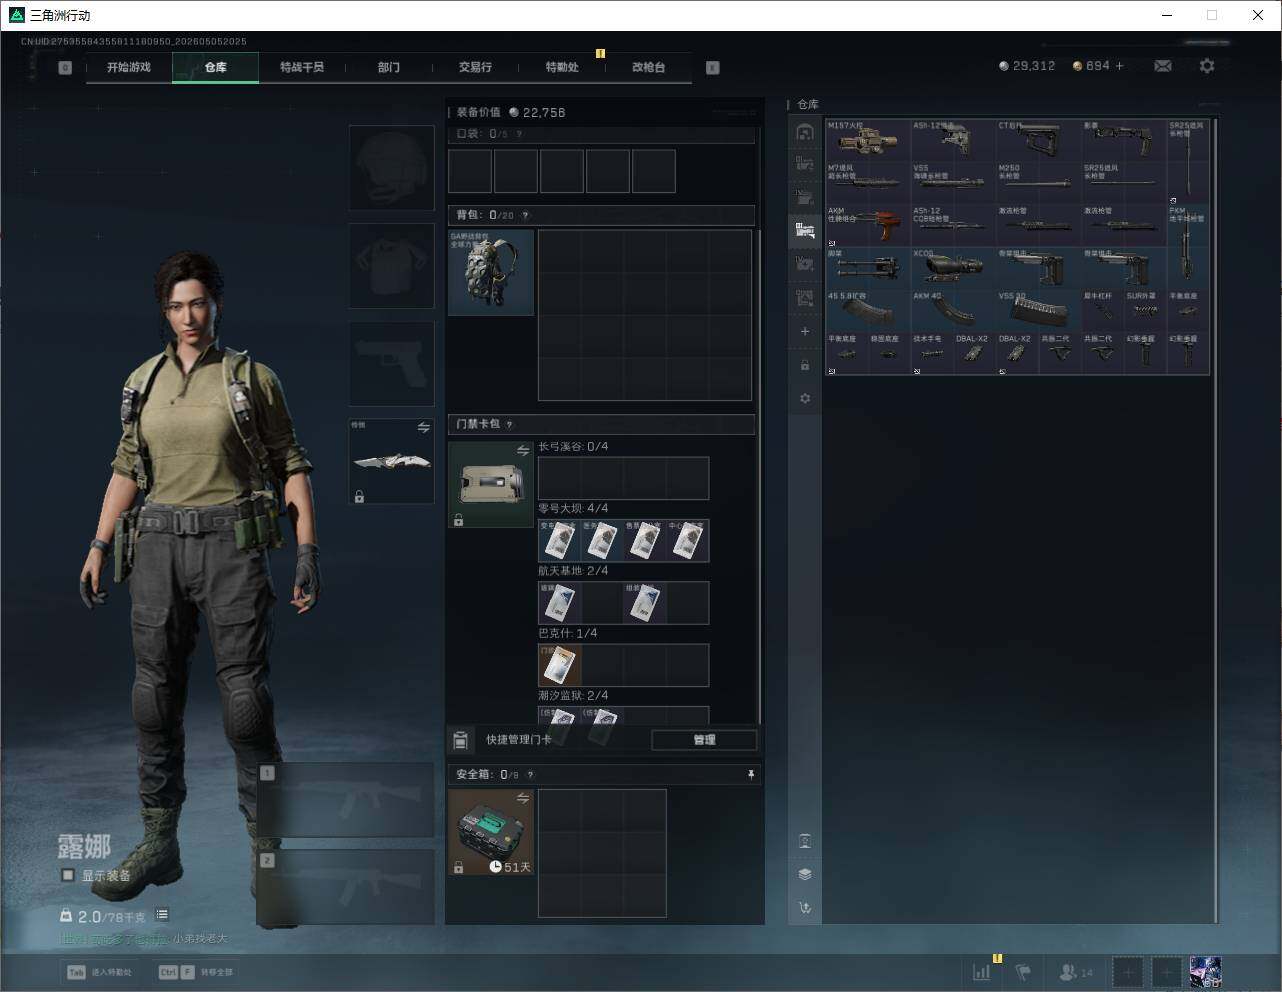Select the VSS barrel item in warehouse
The width and height of the screenshot is (1282, 992).
(954, 184)
